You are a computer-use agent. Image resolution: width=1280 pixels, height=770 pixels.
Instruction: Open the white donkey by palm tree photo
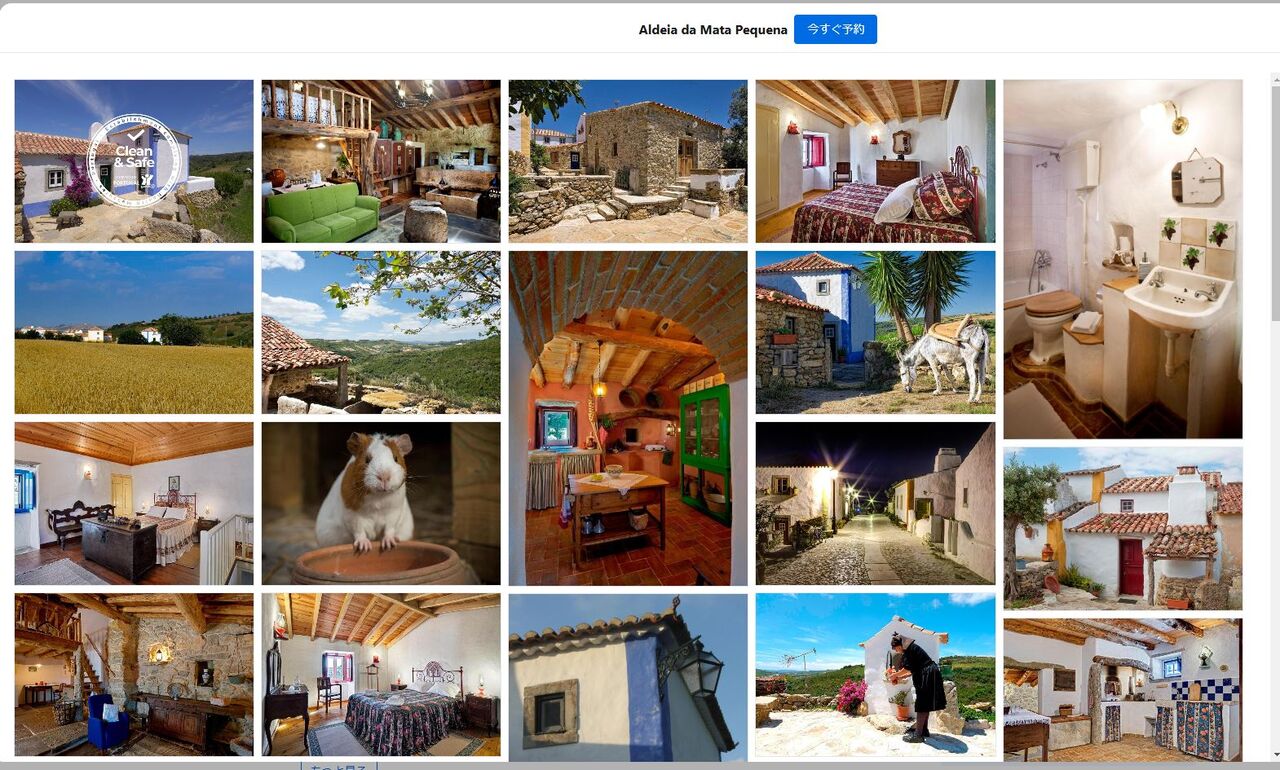tap(876, 332)
